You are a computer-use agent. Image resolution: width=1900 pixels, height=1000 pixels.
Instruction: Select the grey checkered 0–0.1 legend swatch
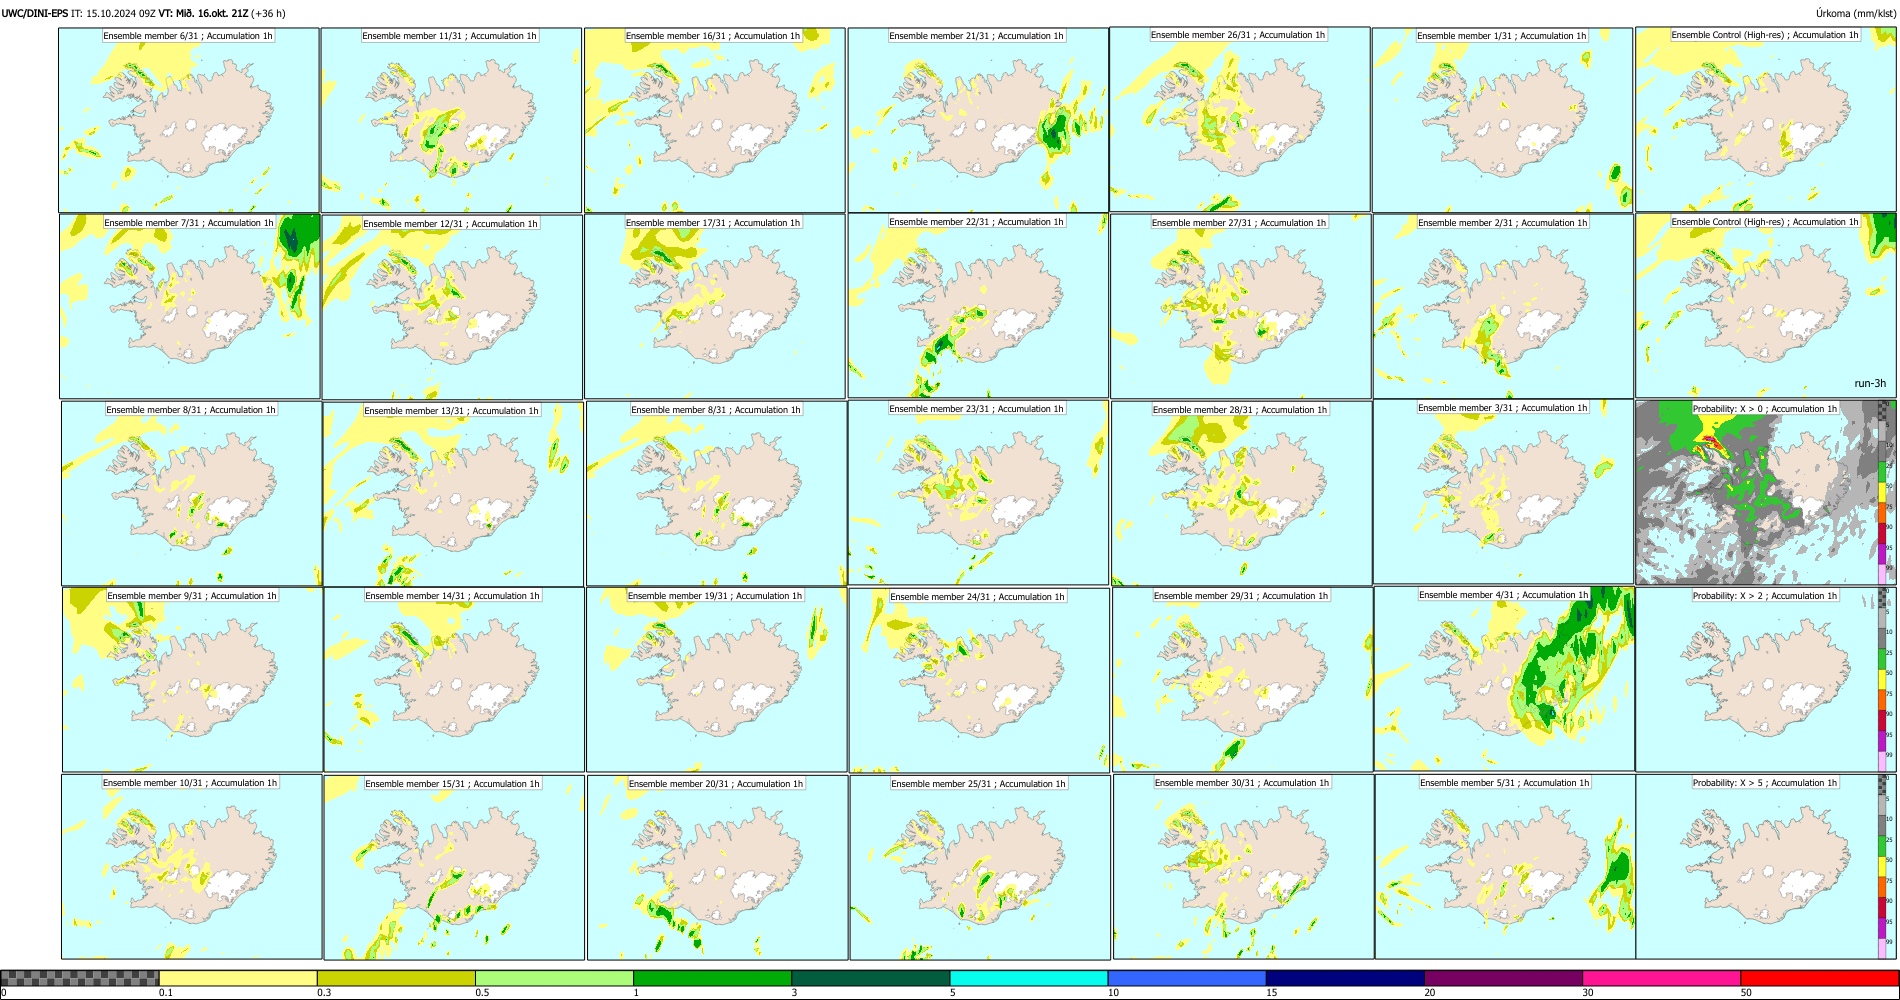point(80,978)
